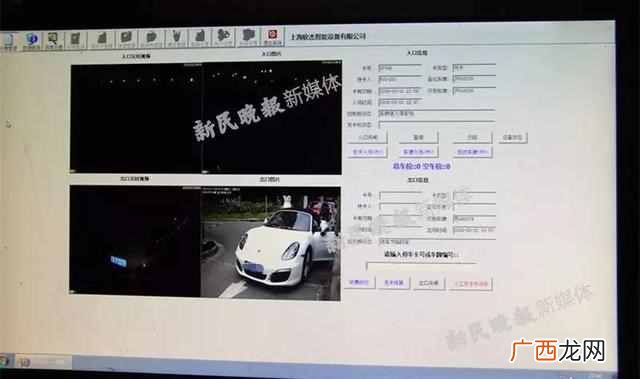This screenshot has width=640, height=379.
Task: Click the card or plate number input box in exit section
Action: point(420,266)
